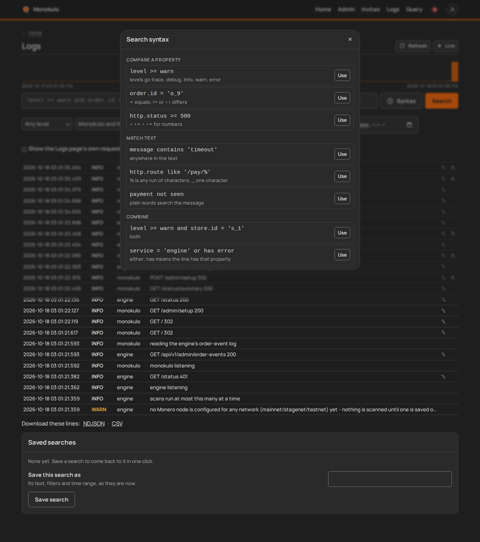
Task: Open the 'Any level' dropdown
Action: (x=47, y=124)
